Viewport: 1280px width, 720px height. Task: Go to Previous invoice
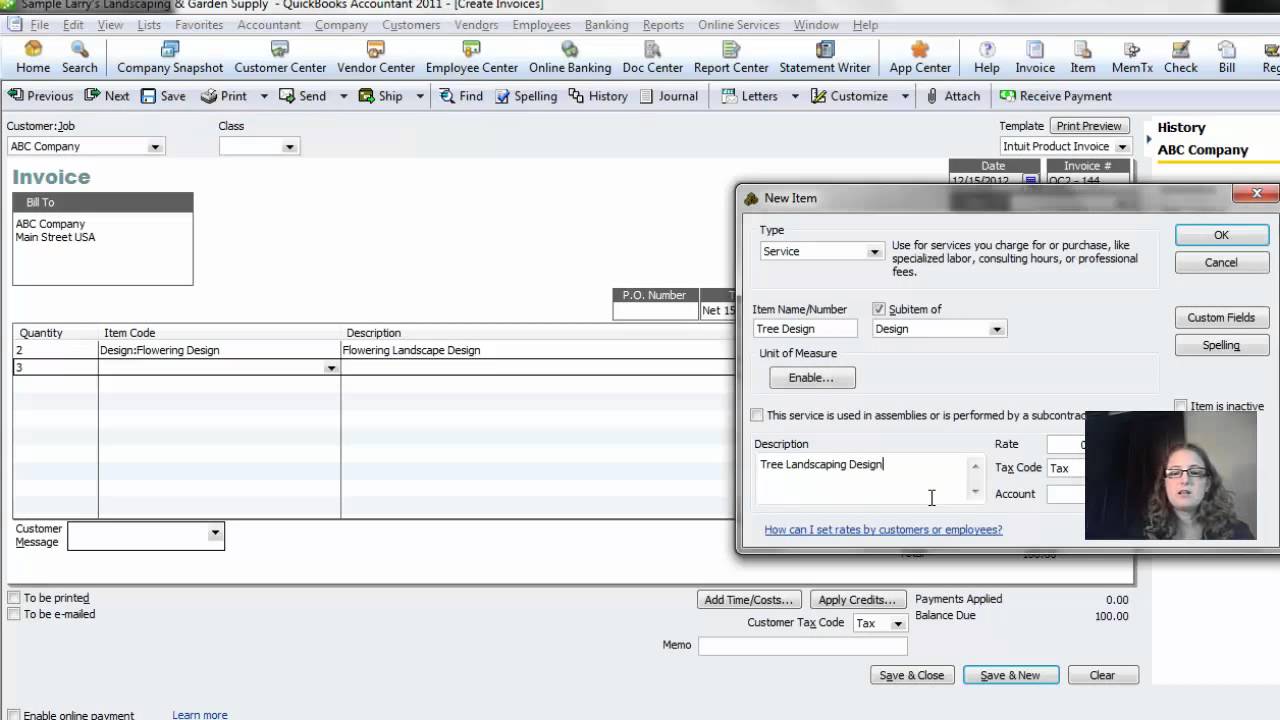point(40,96)
